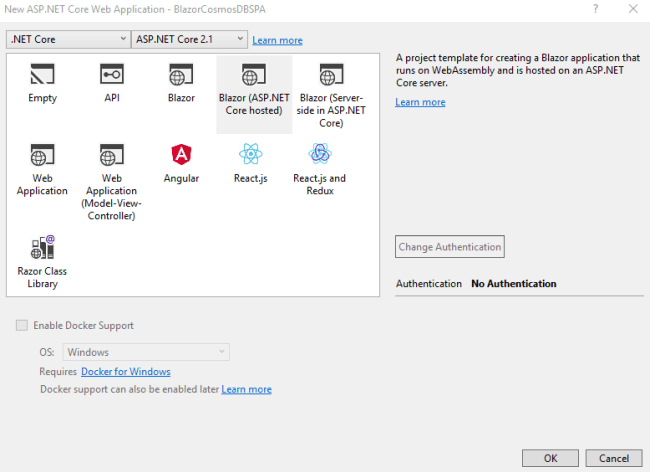This screenshot has height=472, width=650.
Task: Click the No Authentication text
Action: pyautogui.click(x=514, y=283)
